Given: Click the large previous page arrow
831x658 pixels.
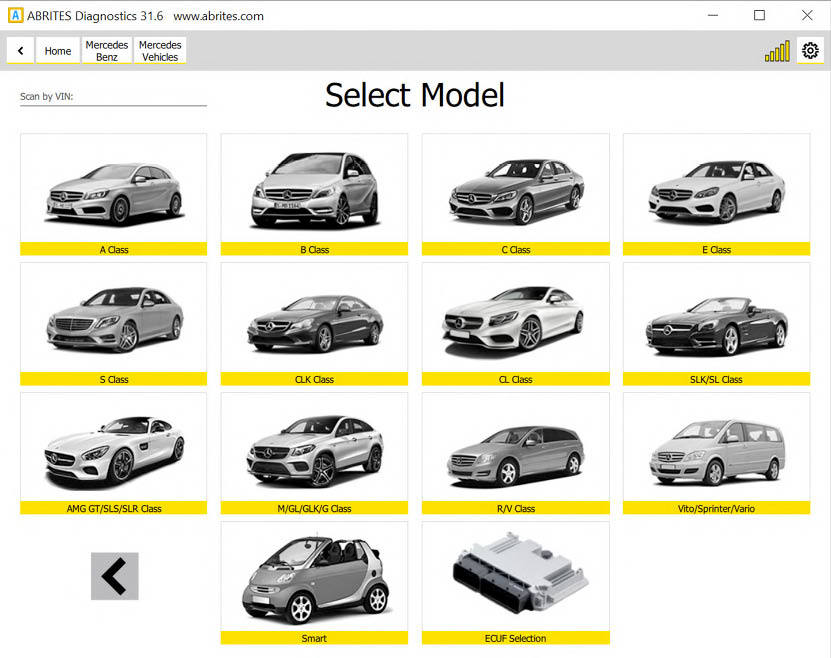Looking at the screenshot, I should point(114,576).
